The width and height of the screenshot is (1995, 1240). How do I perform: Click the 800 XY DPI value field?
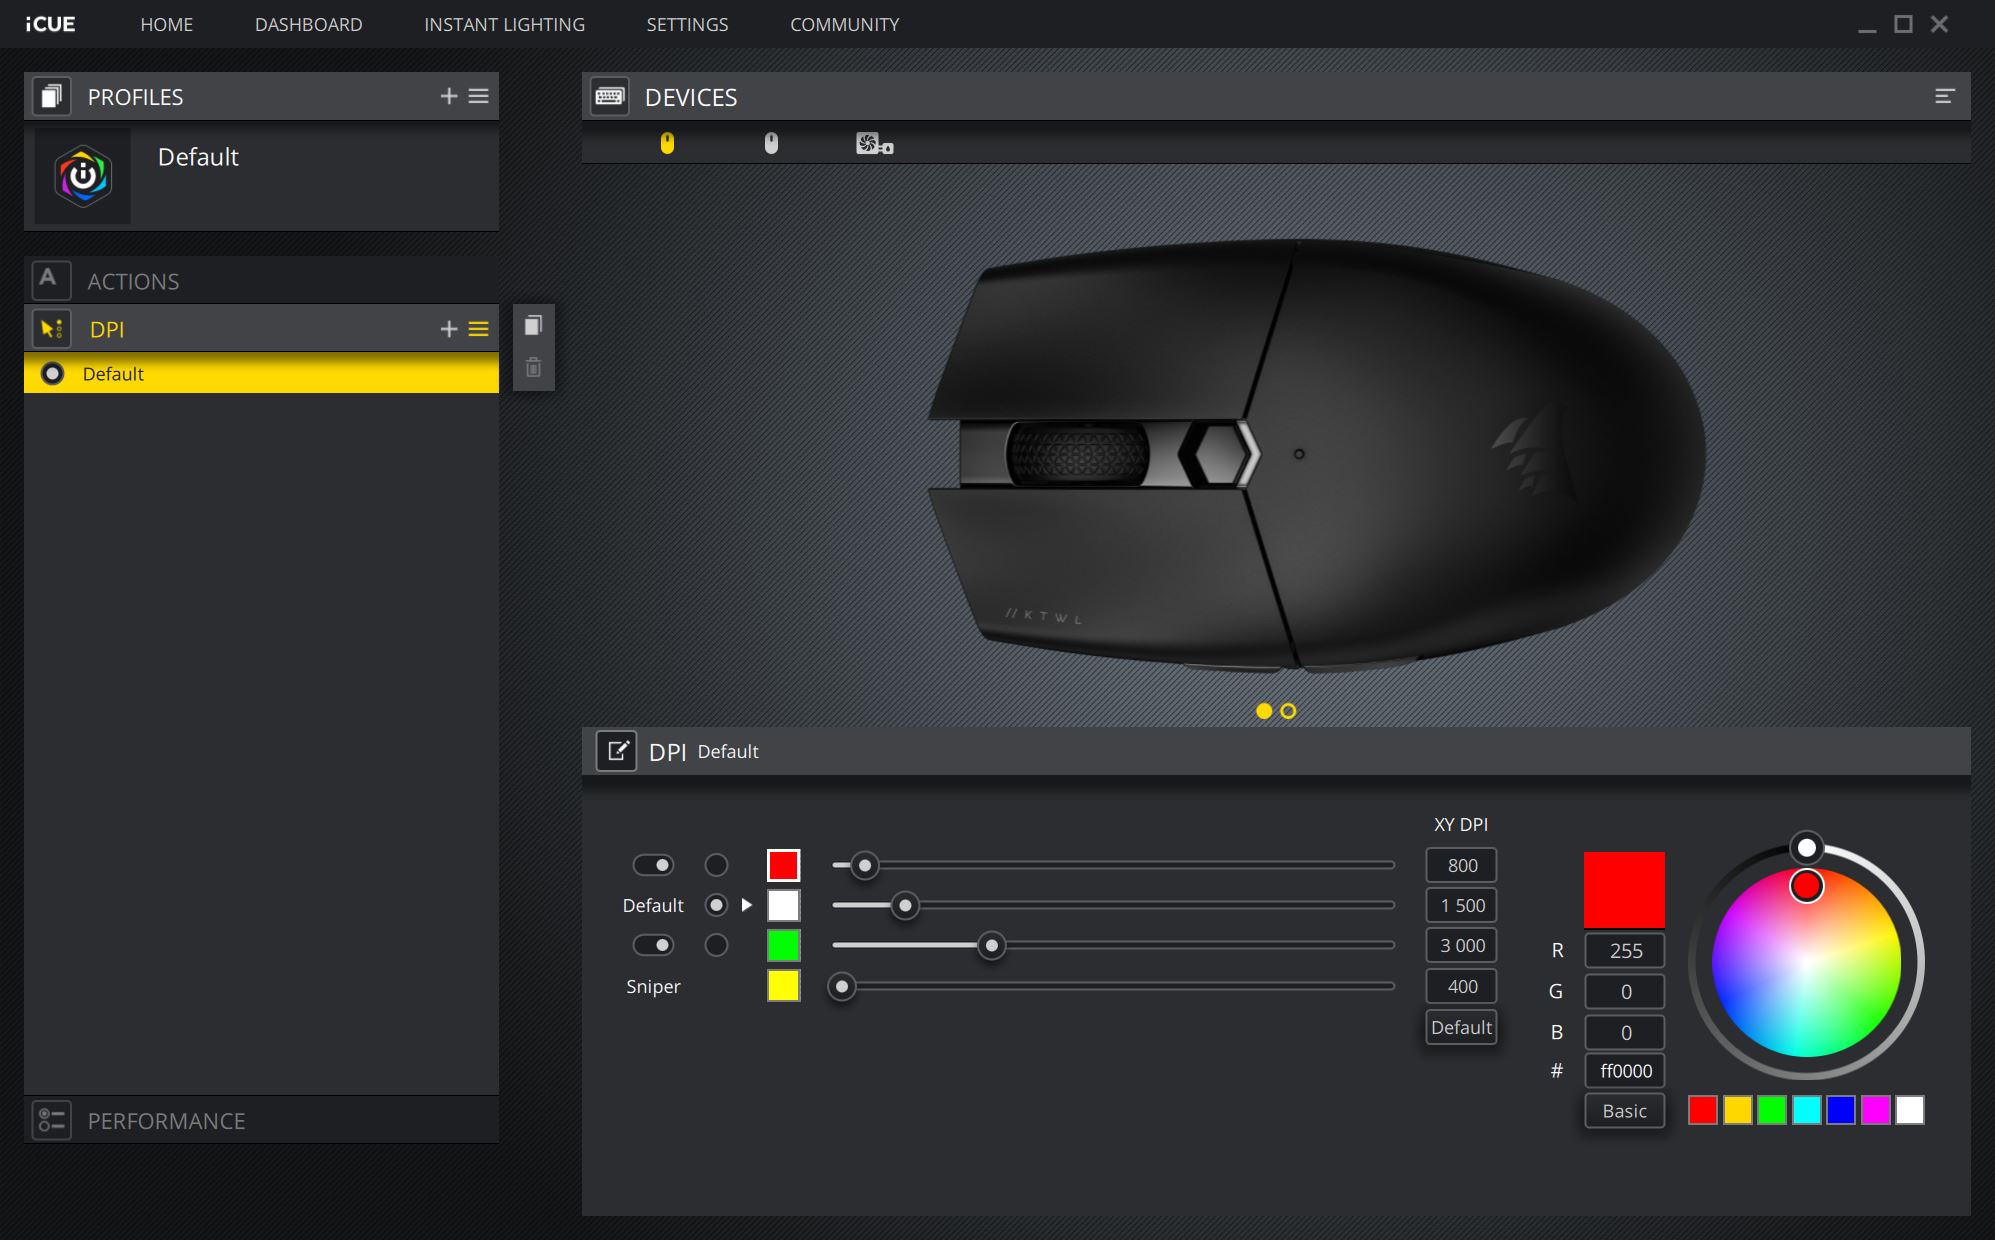(x=1461, y=865)
